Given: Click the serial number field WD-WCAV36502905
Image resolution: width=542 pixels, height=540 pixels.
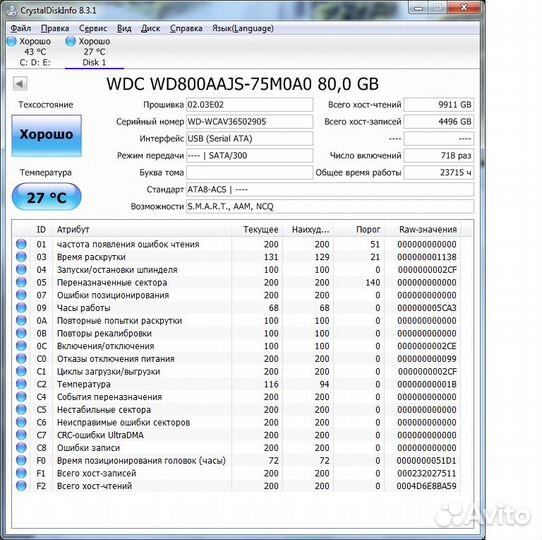Looking at the screenshot, I should pos(249,121).
